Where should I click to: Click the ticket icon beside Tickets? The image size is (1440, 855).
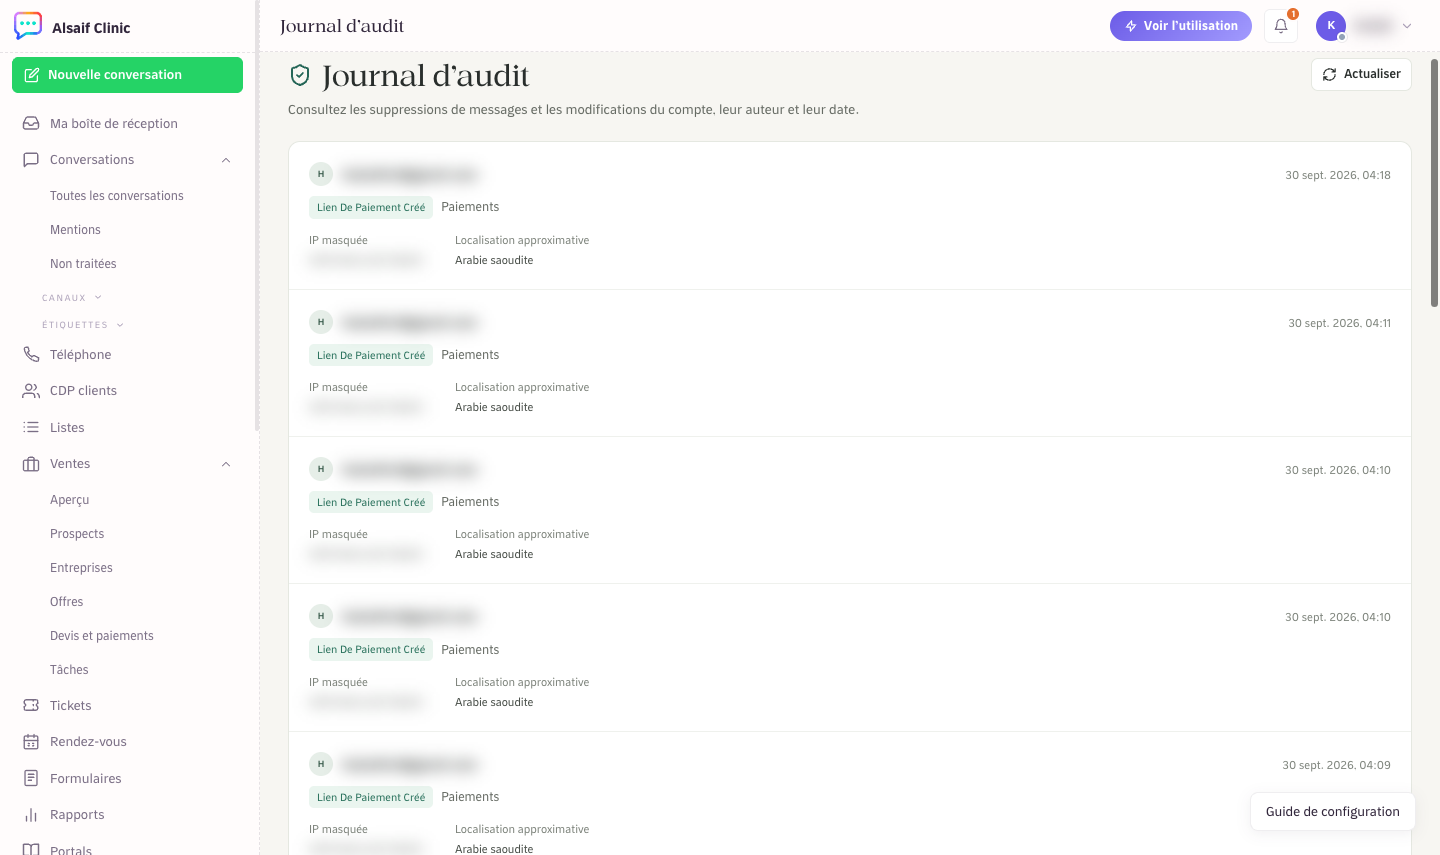[x=31, y=706]
